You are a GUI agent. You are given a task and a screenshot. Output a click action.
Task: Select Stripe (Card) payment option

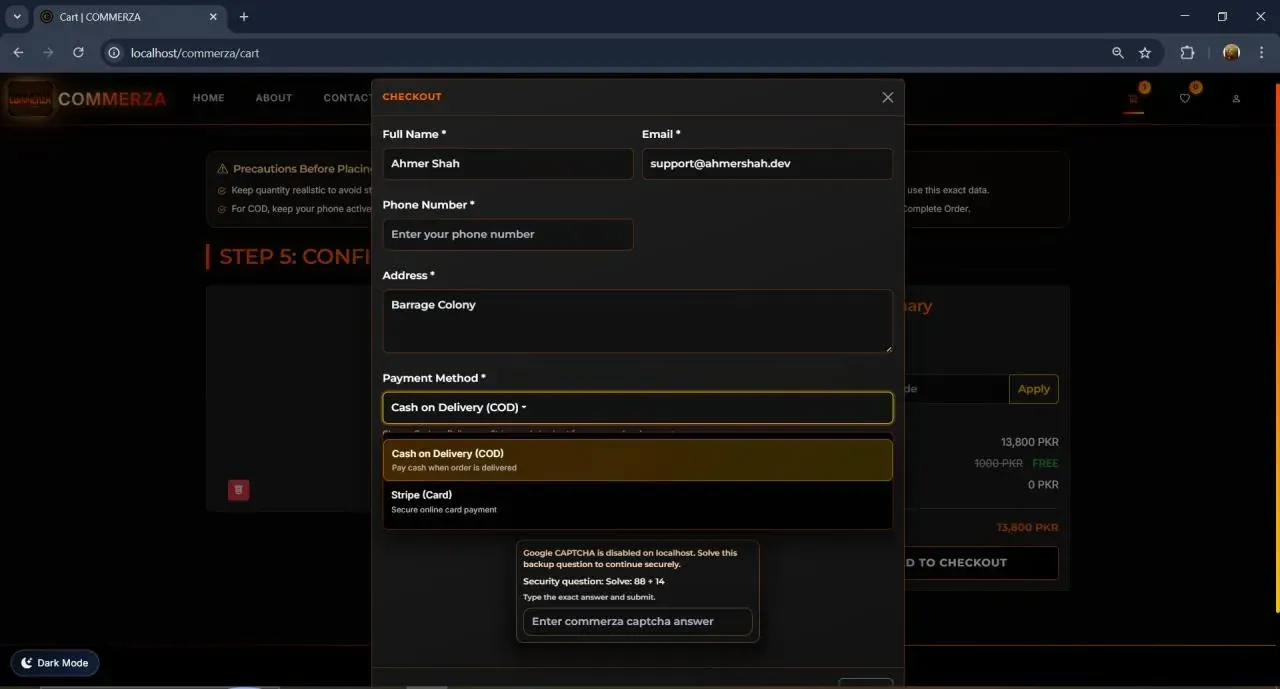(x=637, y=501)
